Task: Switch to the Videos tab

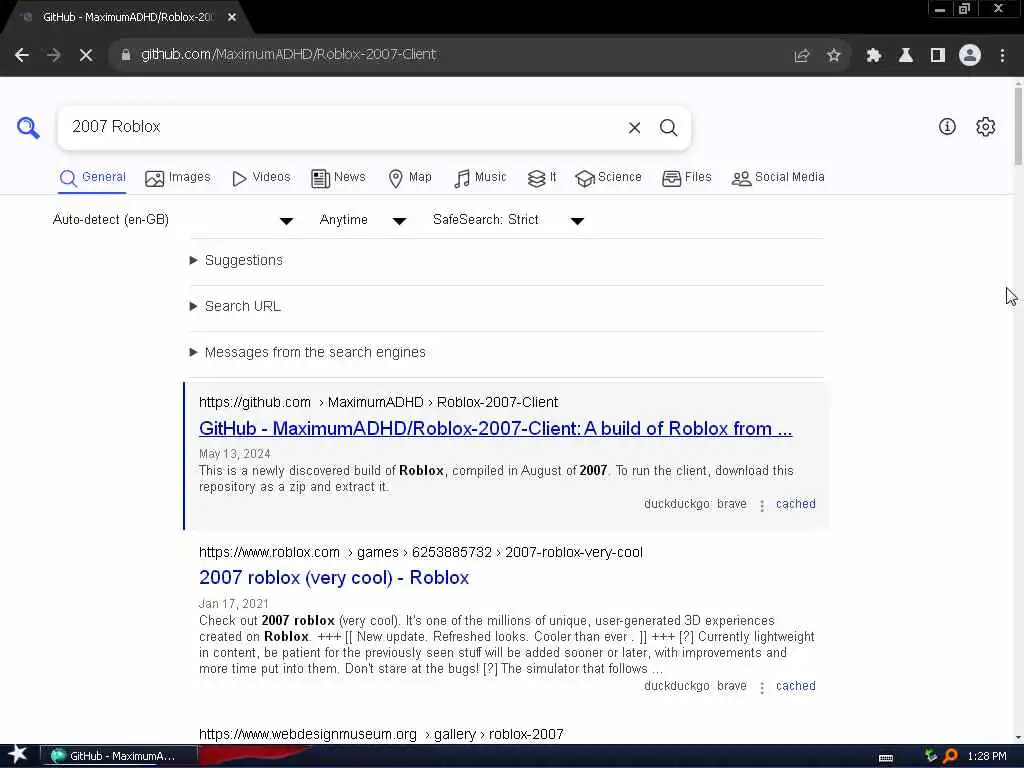Action: (261, 178)
